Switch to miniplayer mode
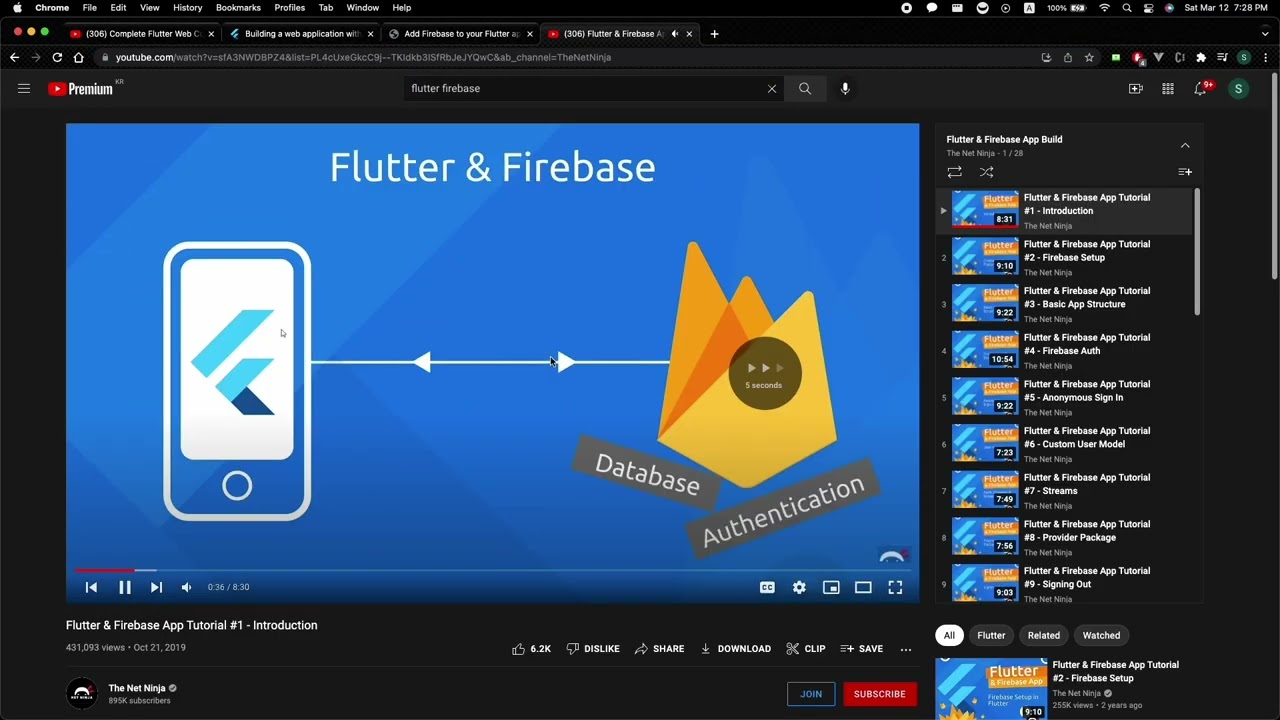This screenshot has height=720, width=1280. click(831, 587)
